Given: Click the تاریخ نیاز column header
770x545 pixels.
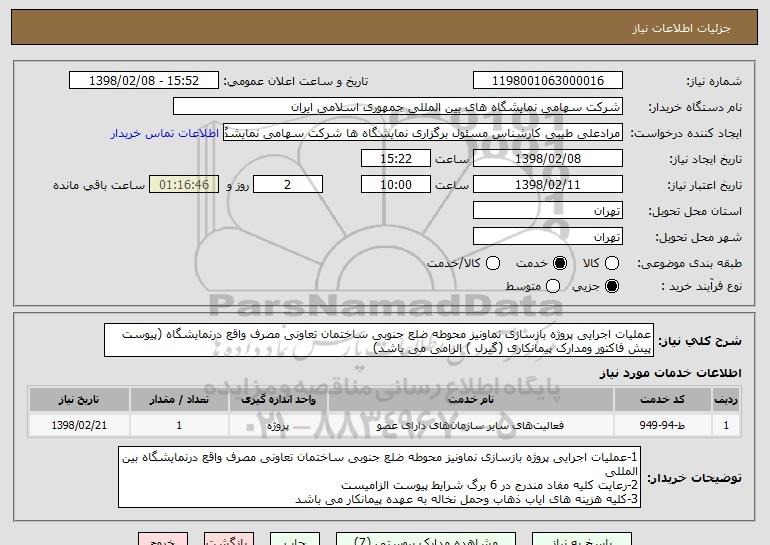Looking at the screenshot, I should click(79, 400).
